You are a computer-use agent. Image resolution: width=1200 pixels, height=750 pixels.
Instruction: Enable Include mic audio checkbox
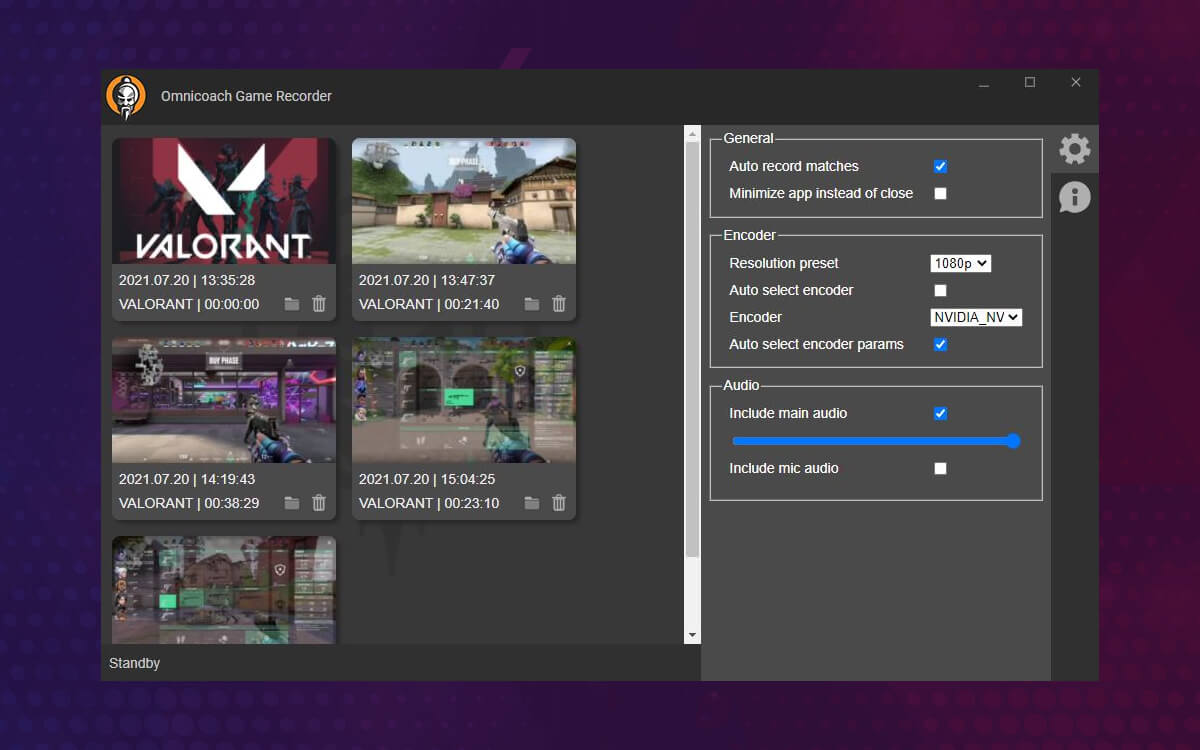click(x=940, y=468)
